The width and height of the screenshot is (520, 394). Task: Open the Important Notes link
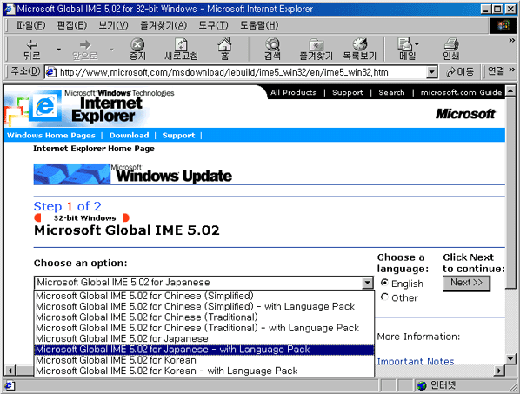point(416,361)
